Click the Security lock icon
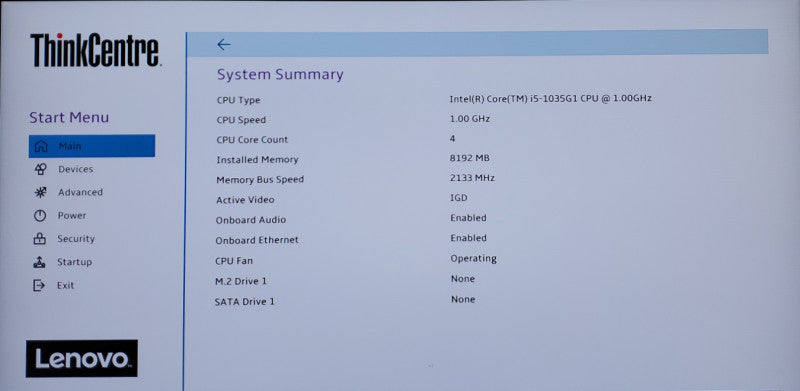 [x=39, y=239]
